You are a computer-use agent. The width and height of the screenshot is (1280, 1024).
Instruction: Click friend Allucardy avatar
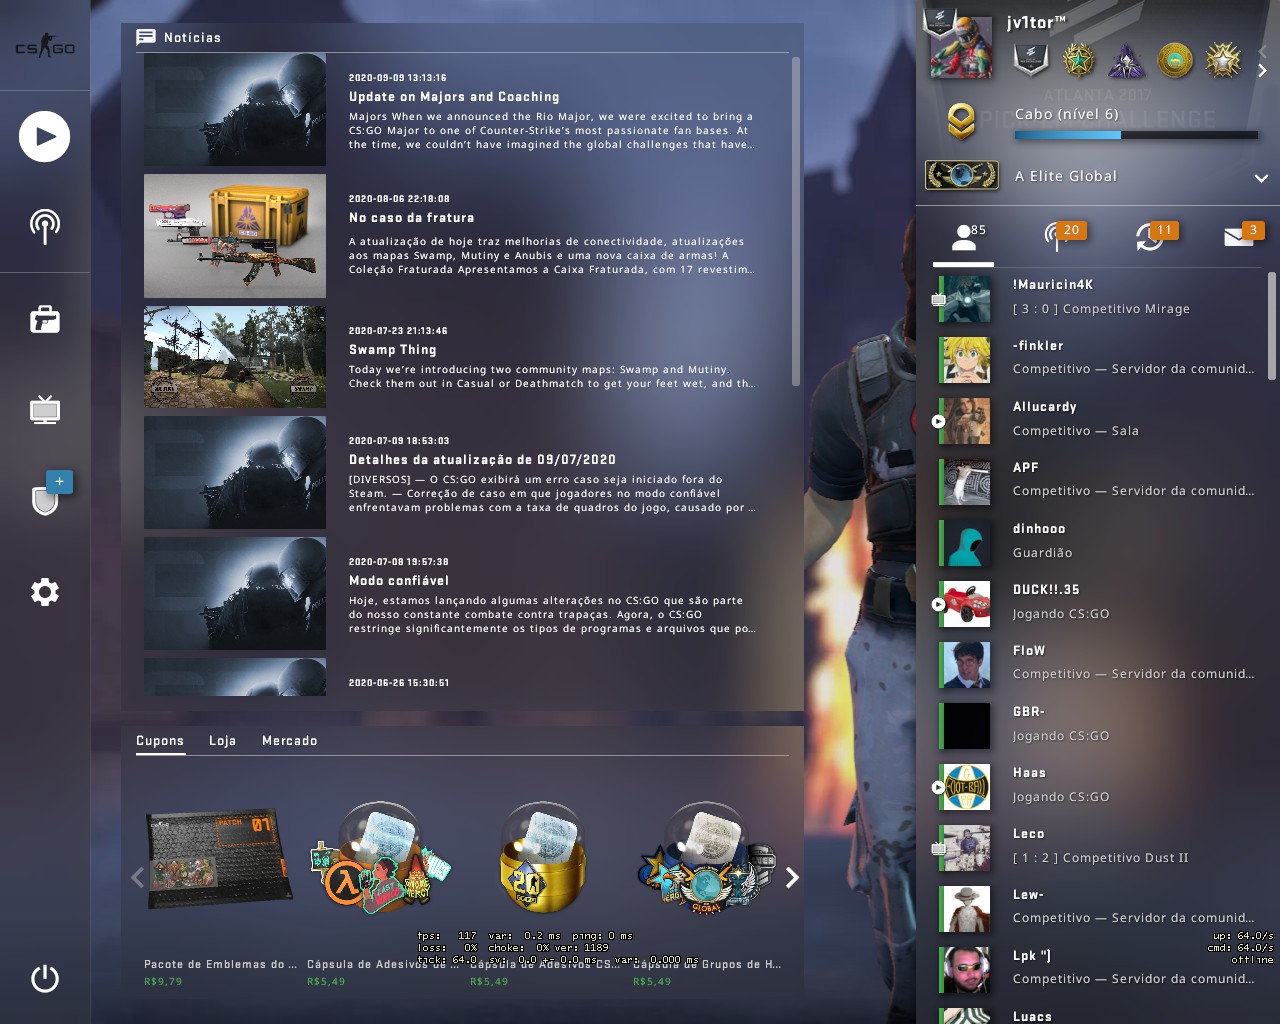[x=966, y=421]
